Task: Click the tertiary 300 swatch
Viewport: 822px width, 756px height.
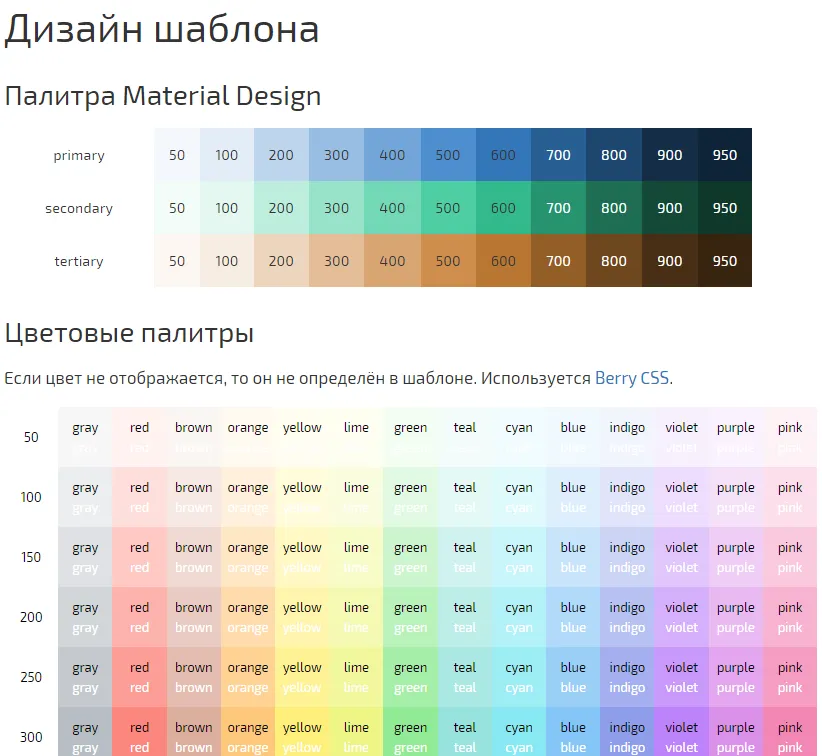Action: (x=337, y=261)
